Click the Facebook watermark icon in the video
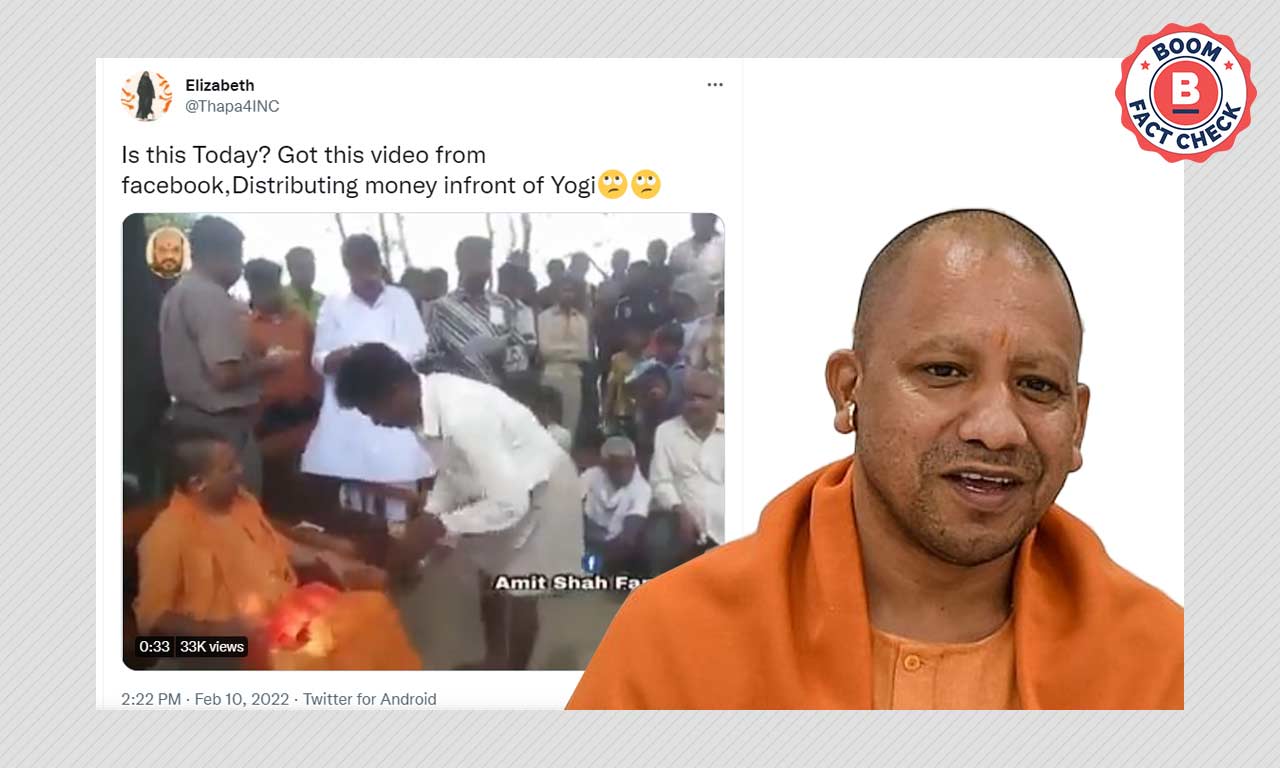1280x768 pixels. tap(591, 563)
